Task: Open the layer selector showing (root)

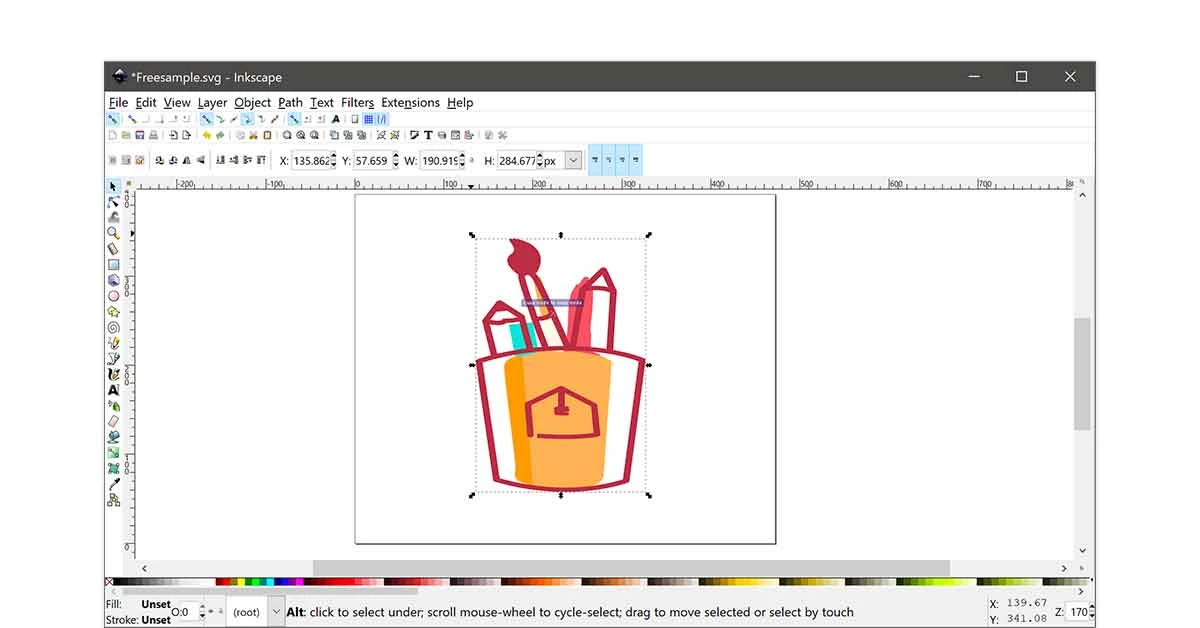Action: (x=252, y=611)
